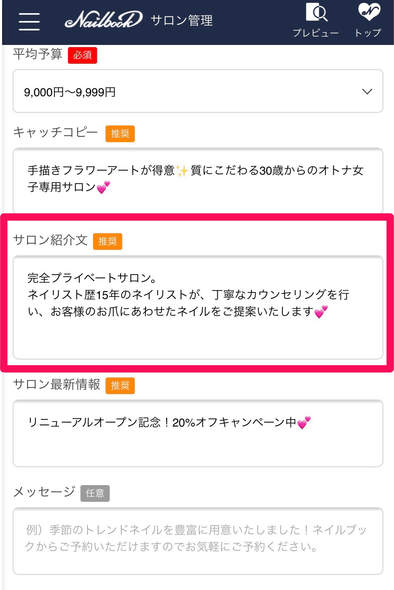Click the サロン最新情報 field label
This screenshot has height=590, width=394.
[x=56, y=384]
